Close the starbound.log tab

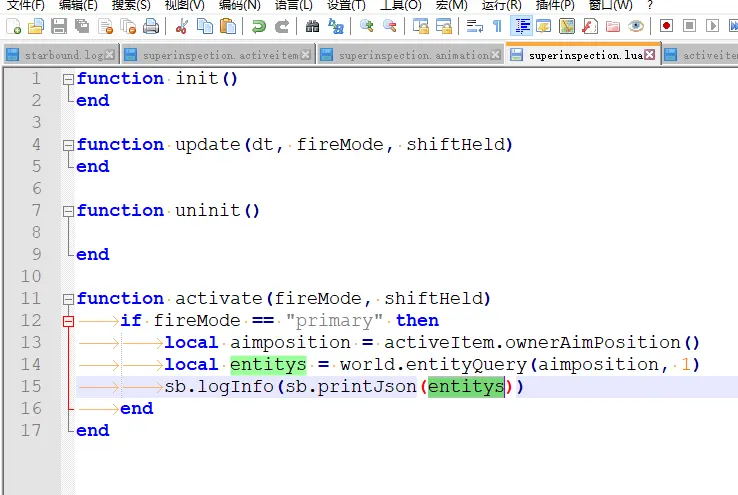pyautogui.click(x=110, y=55)
